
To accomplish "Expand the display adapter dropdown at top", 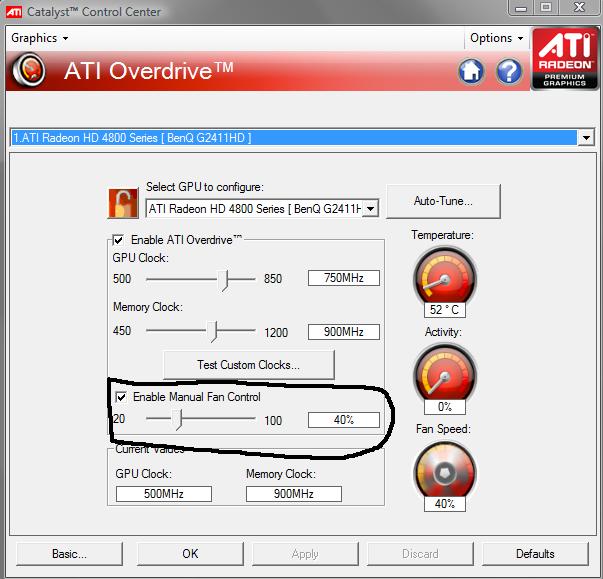I will click(586, 138).
